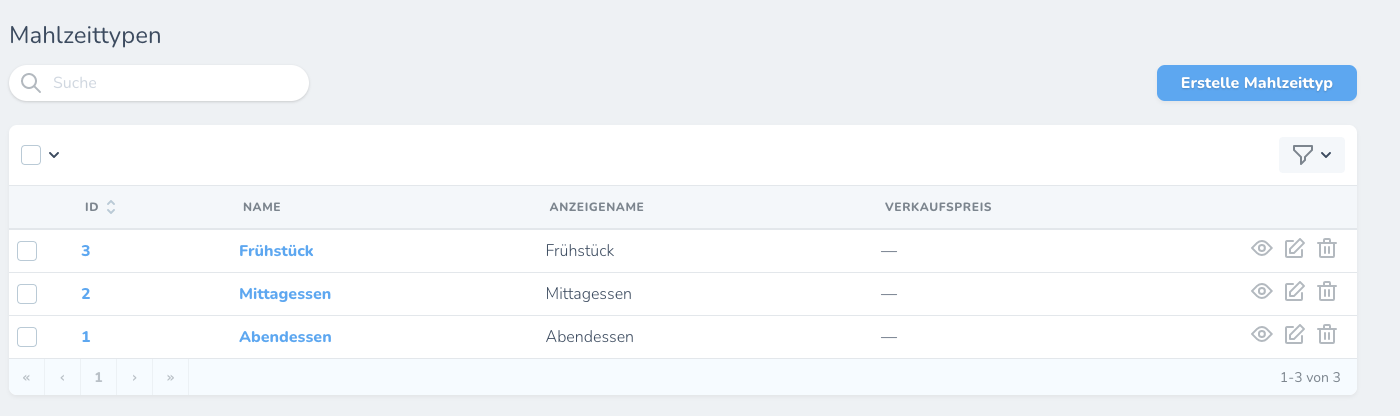Screen dimensions: 1400x416
Task: Toggle the select-all checkbox
Action: (x=31, y=155)
